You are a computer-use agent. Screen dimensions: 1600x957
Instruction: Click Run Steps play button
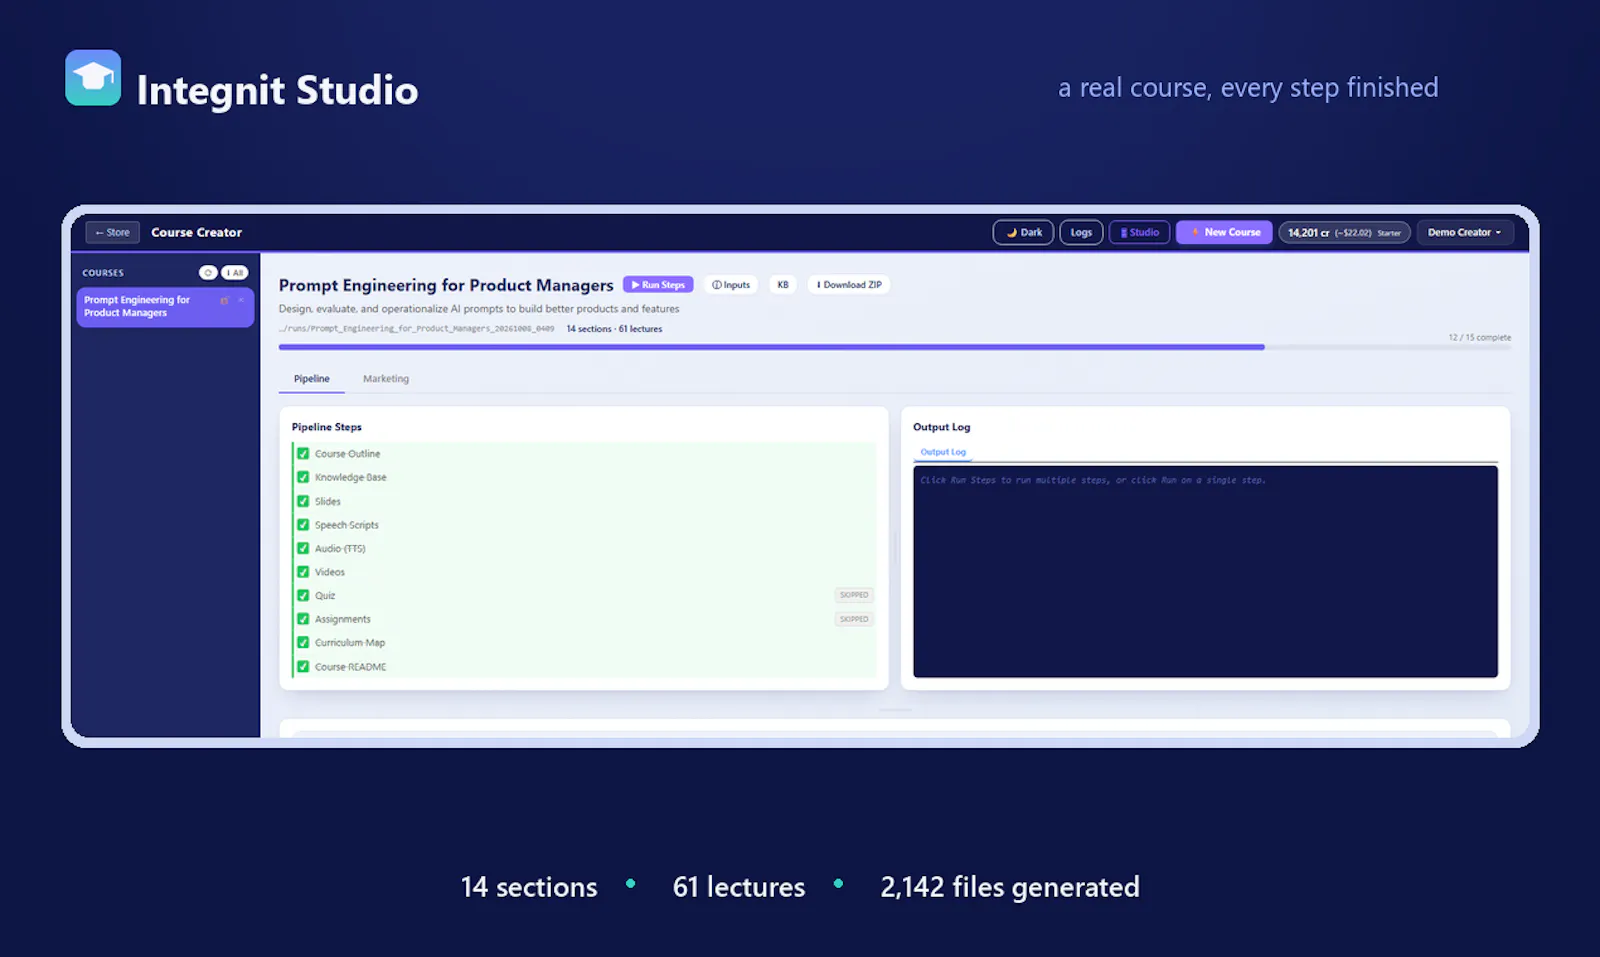[x=658, y=285]
